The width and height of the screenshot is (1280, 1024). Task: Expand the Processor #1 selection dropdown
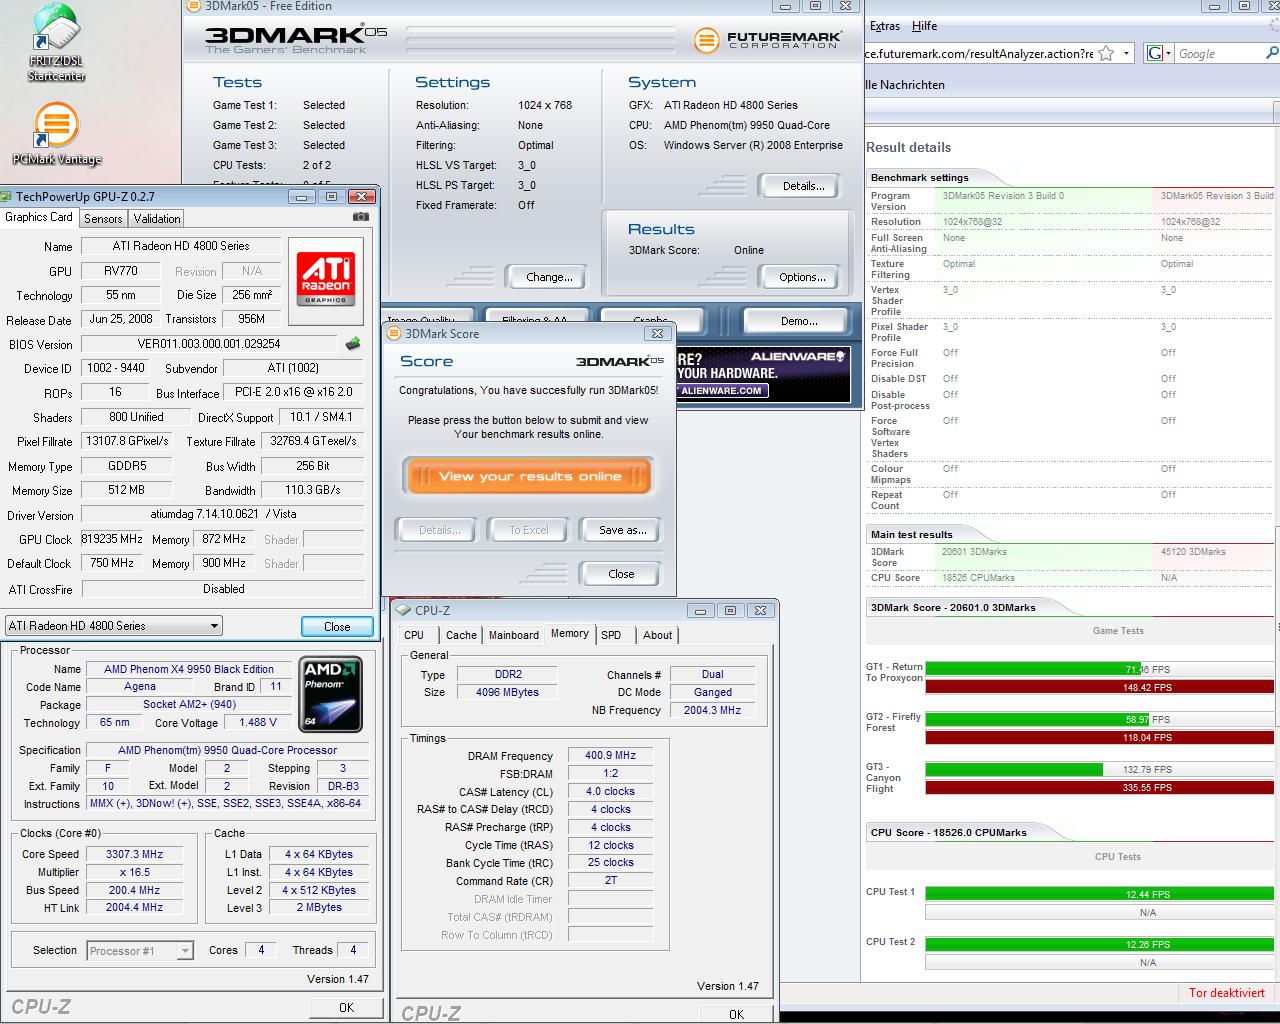[185, 951]
